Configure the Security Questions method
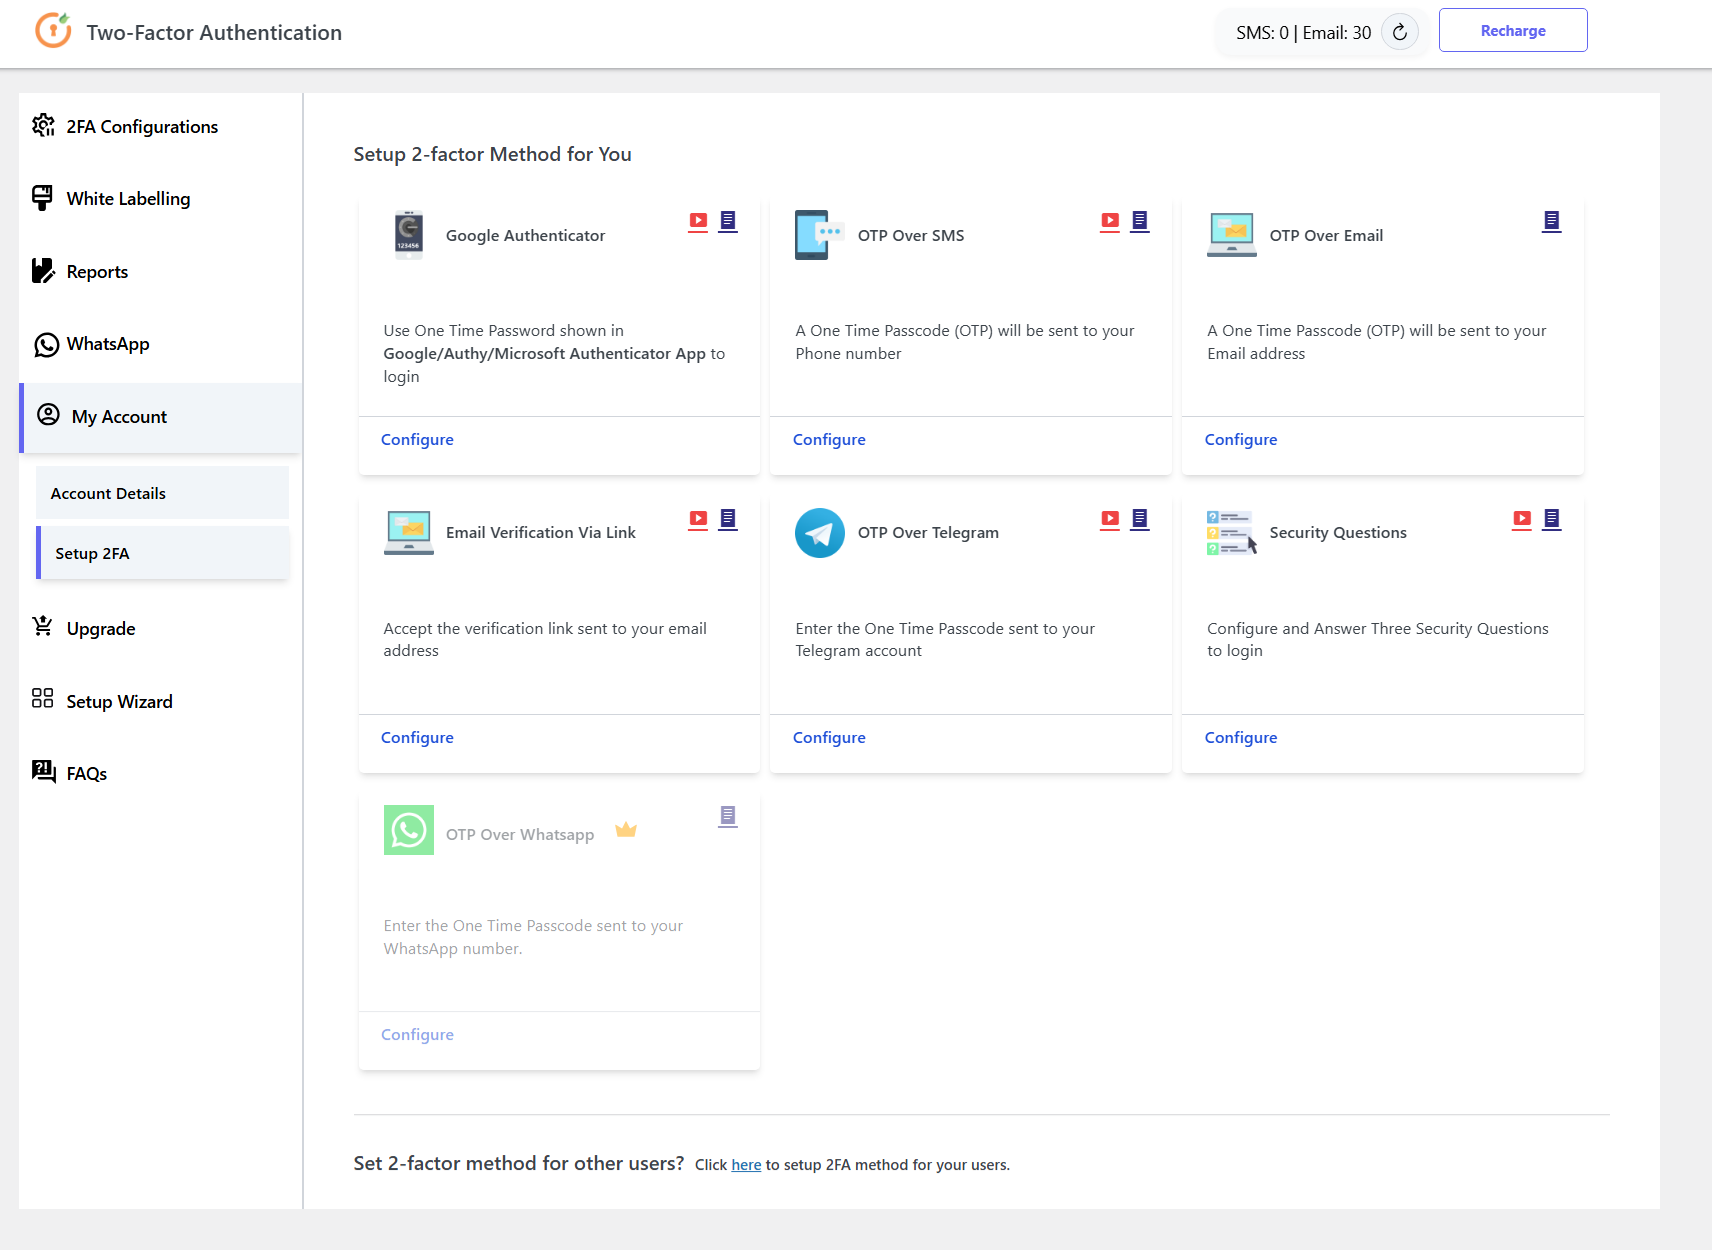This screenshot has width=1712, height=1250. pos(1240,738)
